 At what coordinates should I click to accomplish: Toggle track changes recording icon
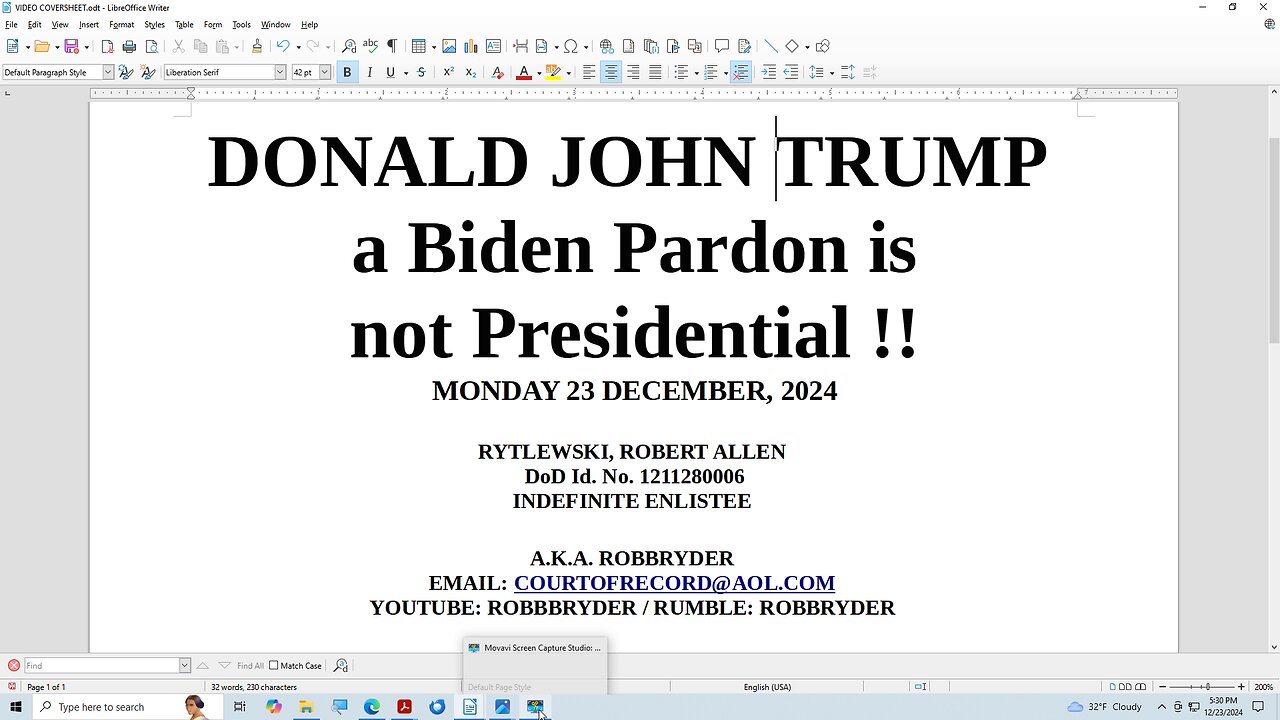pos(744,46)
